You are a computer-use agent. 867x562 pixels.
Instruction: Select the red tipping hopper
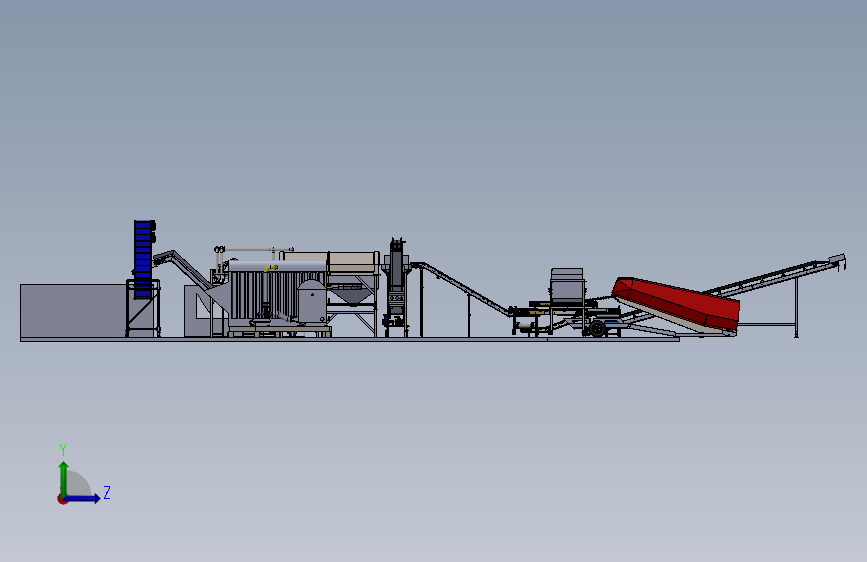click(x=676, y=304)
